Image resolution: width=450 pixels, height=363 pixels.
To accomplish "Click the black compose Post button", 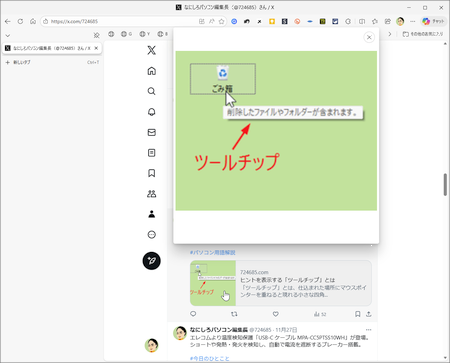I will [152, 261].
